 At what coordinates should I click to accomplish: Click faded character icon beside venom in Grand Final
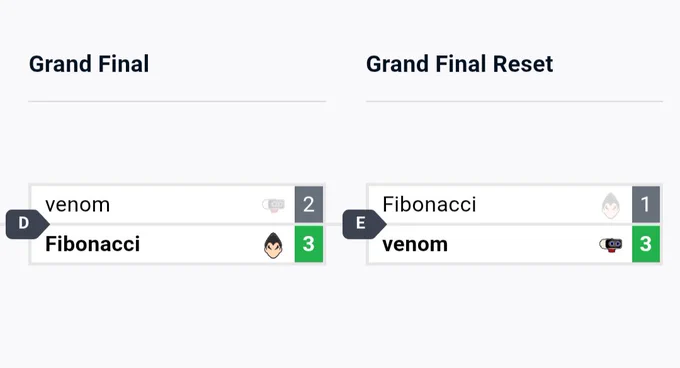click(x=273, y=205)
